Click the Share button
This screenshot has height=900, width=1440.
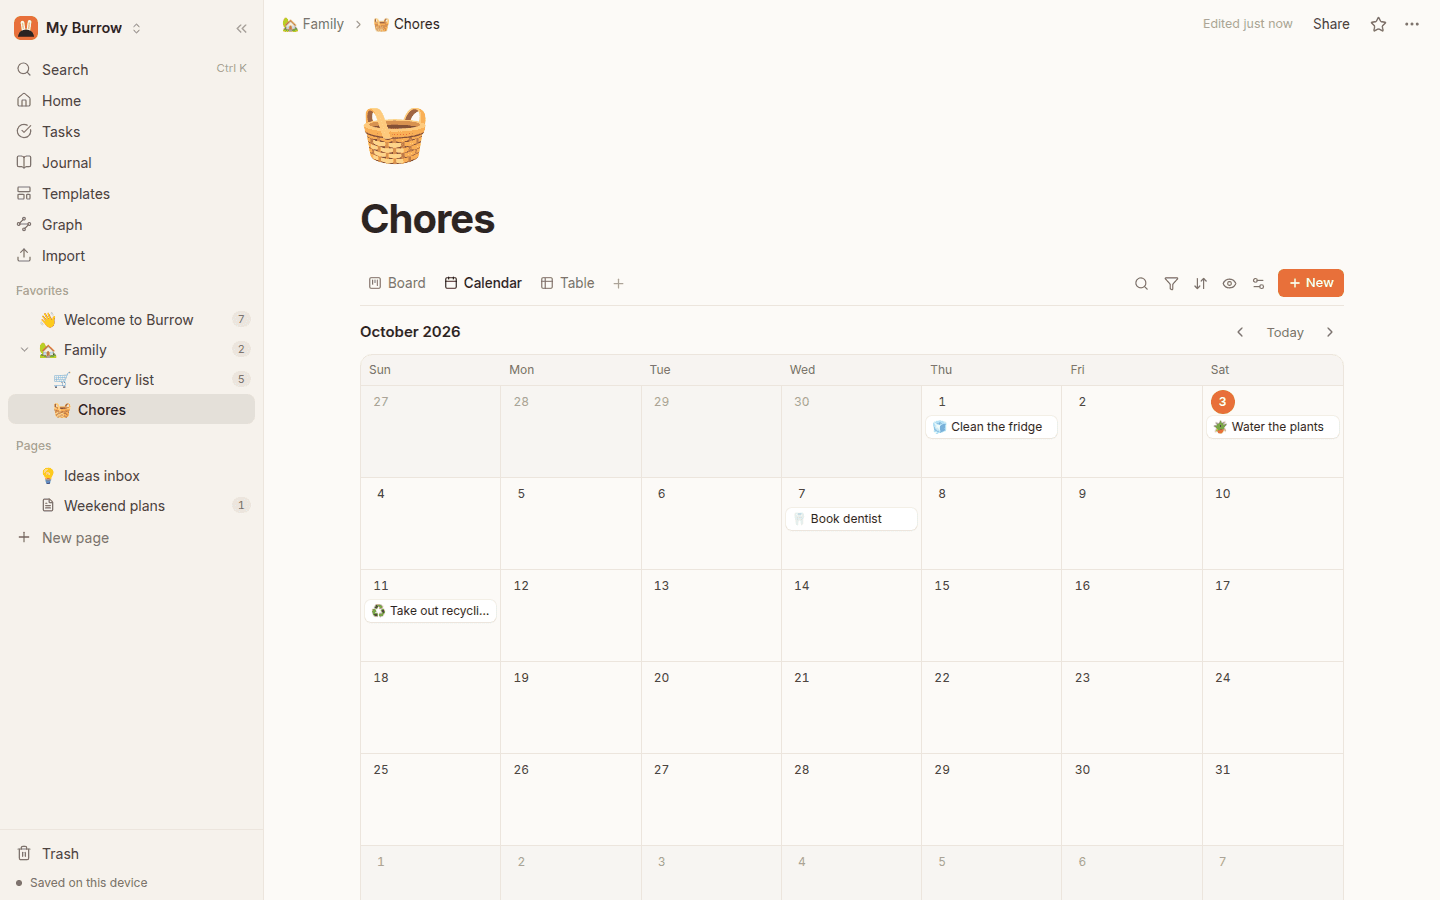pyautogui.click(x=1331, y=24)
